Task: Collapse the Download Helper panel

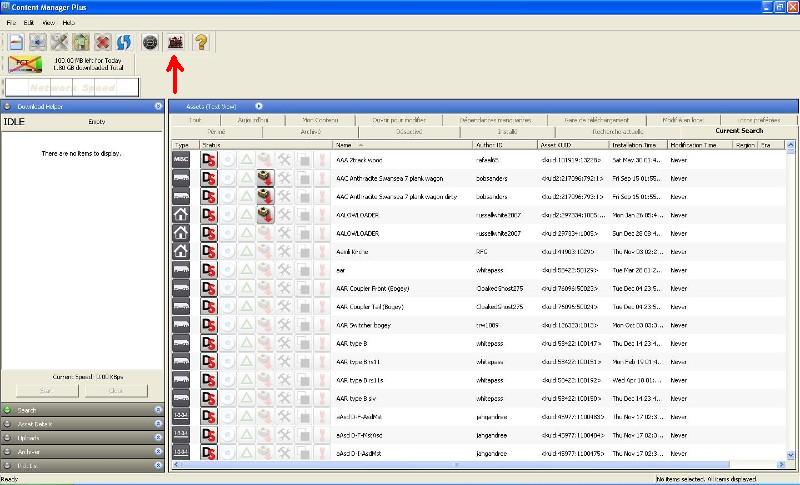Action: [x=158, y=106]
